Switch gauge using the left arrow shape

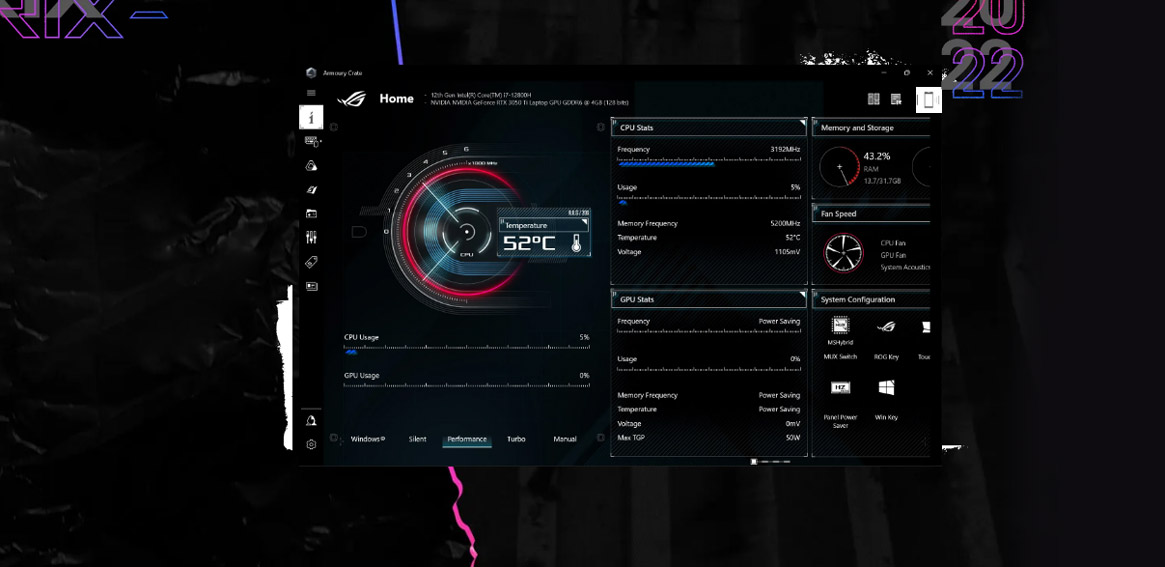pyautogui.click(x=359, y=232)
